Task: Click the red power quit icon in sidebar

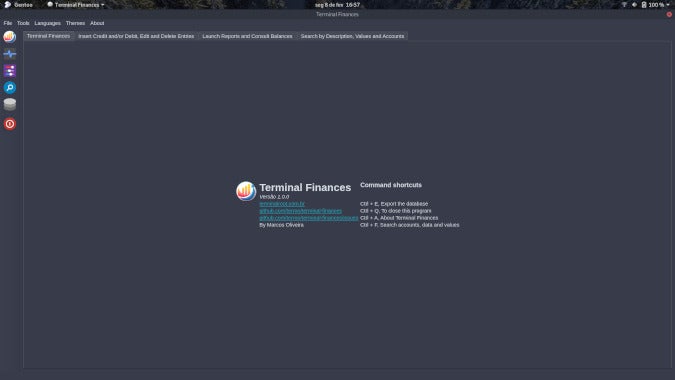Action: 9,124
